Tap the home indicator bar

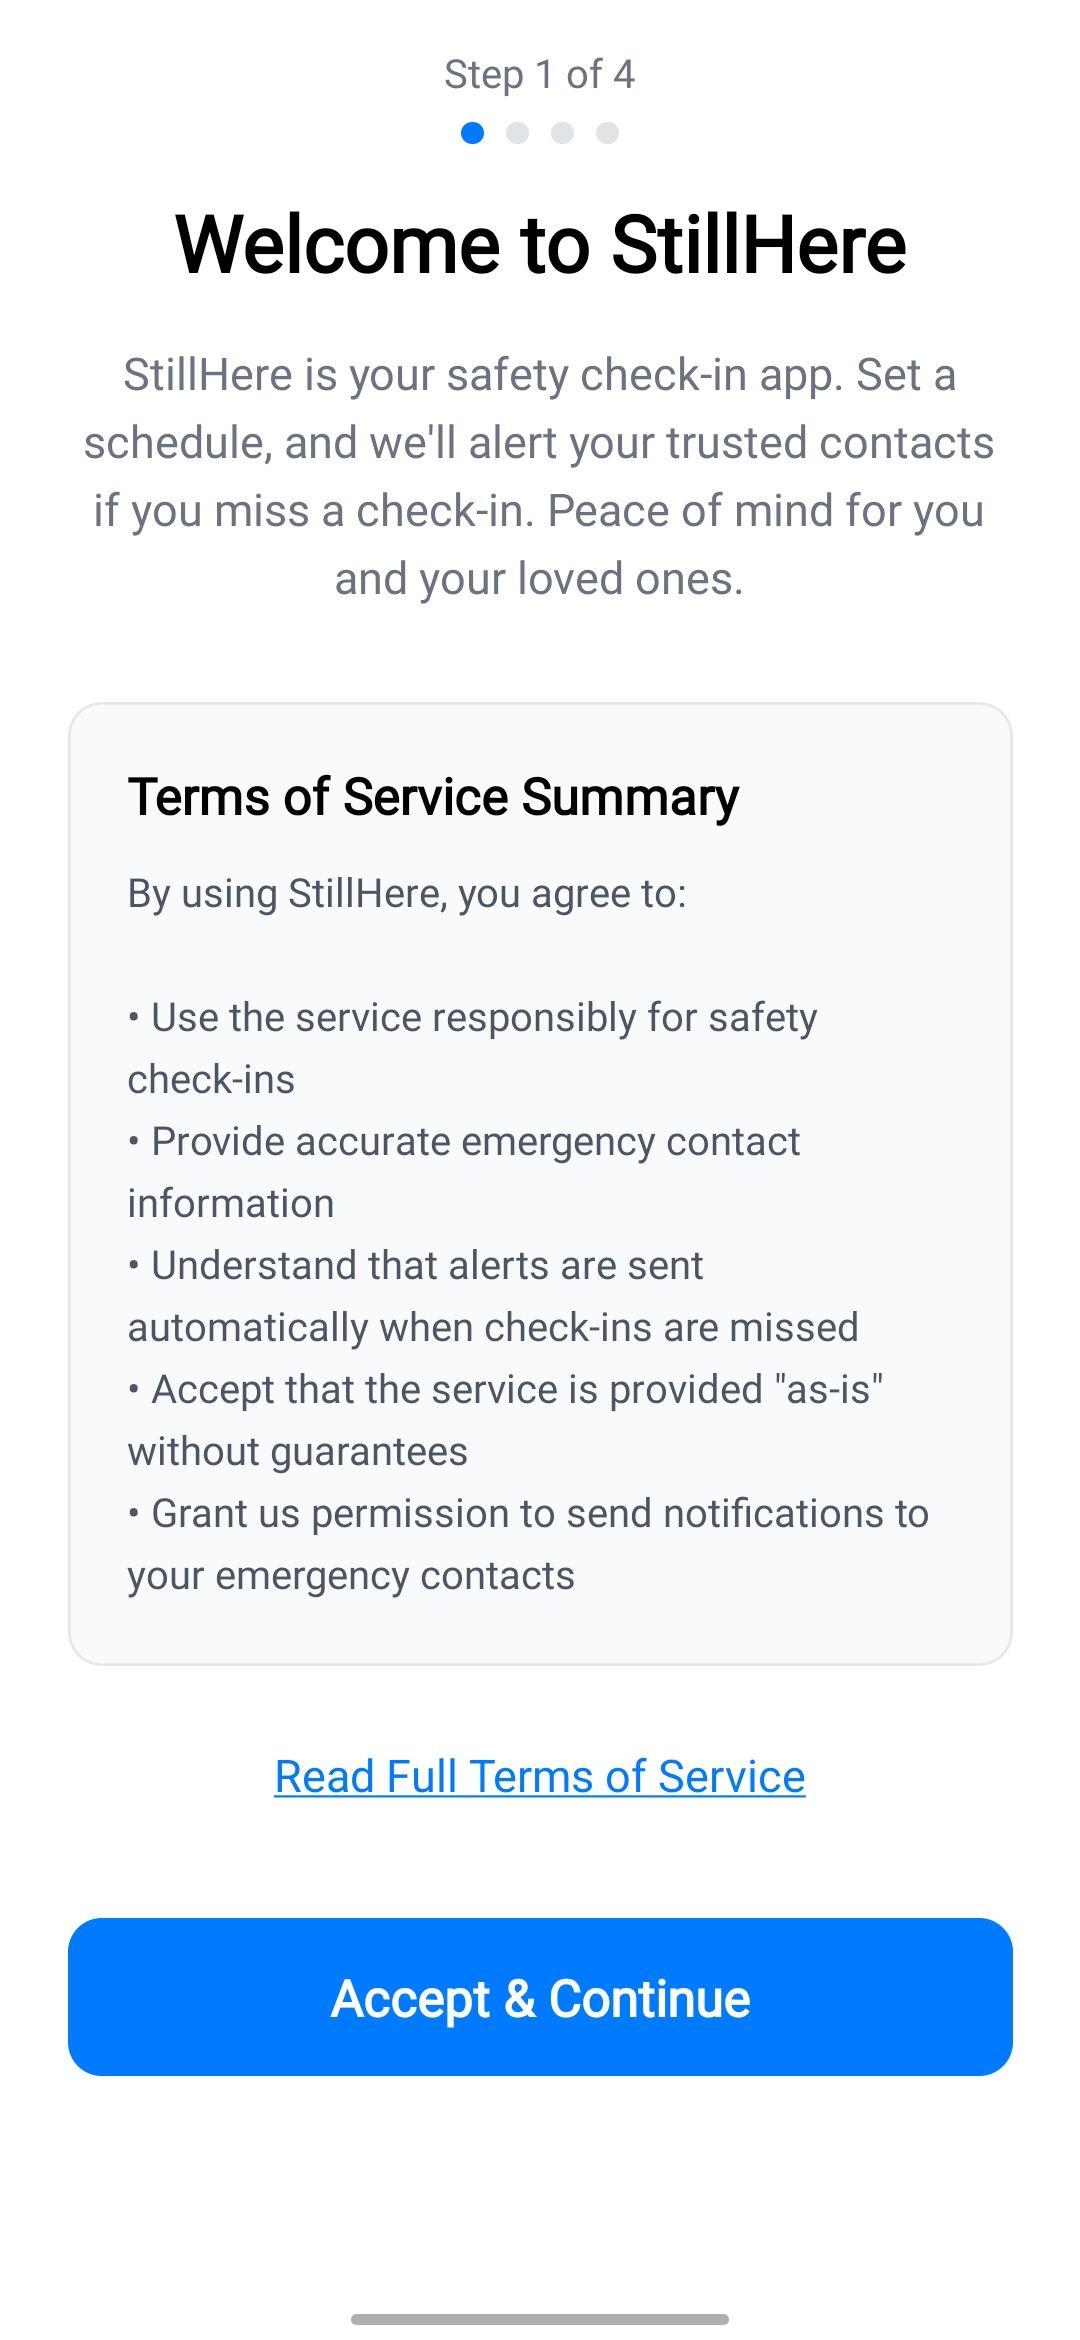tap(540, 2319)
